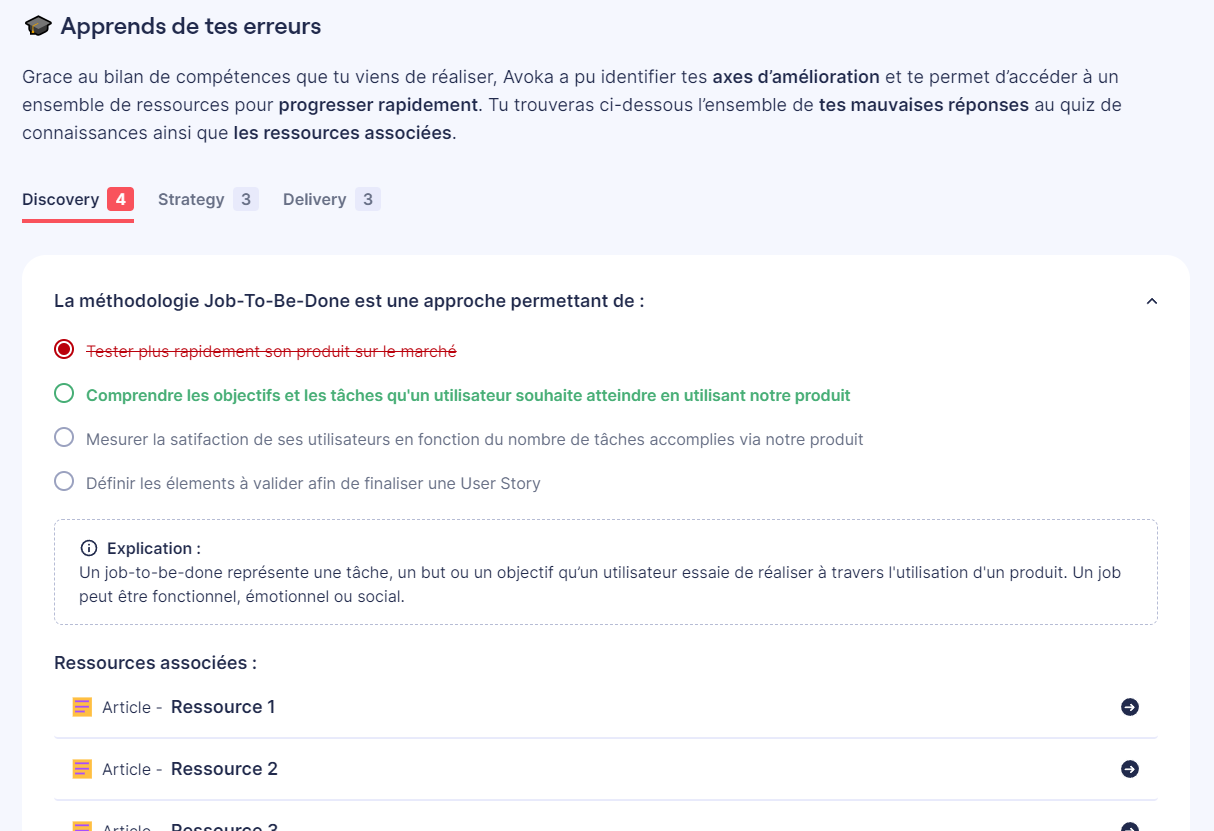
Task: Open Ressource 2 via its arrow icon
Action: (x=1130, y=769)
